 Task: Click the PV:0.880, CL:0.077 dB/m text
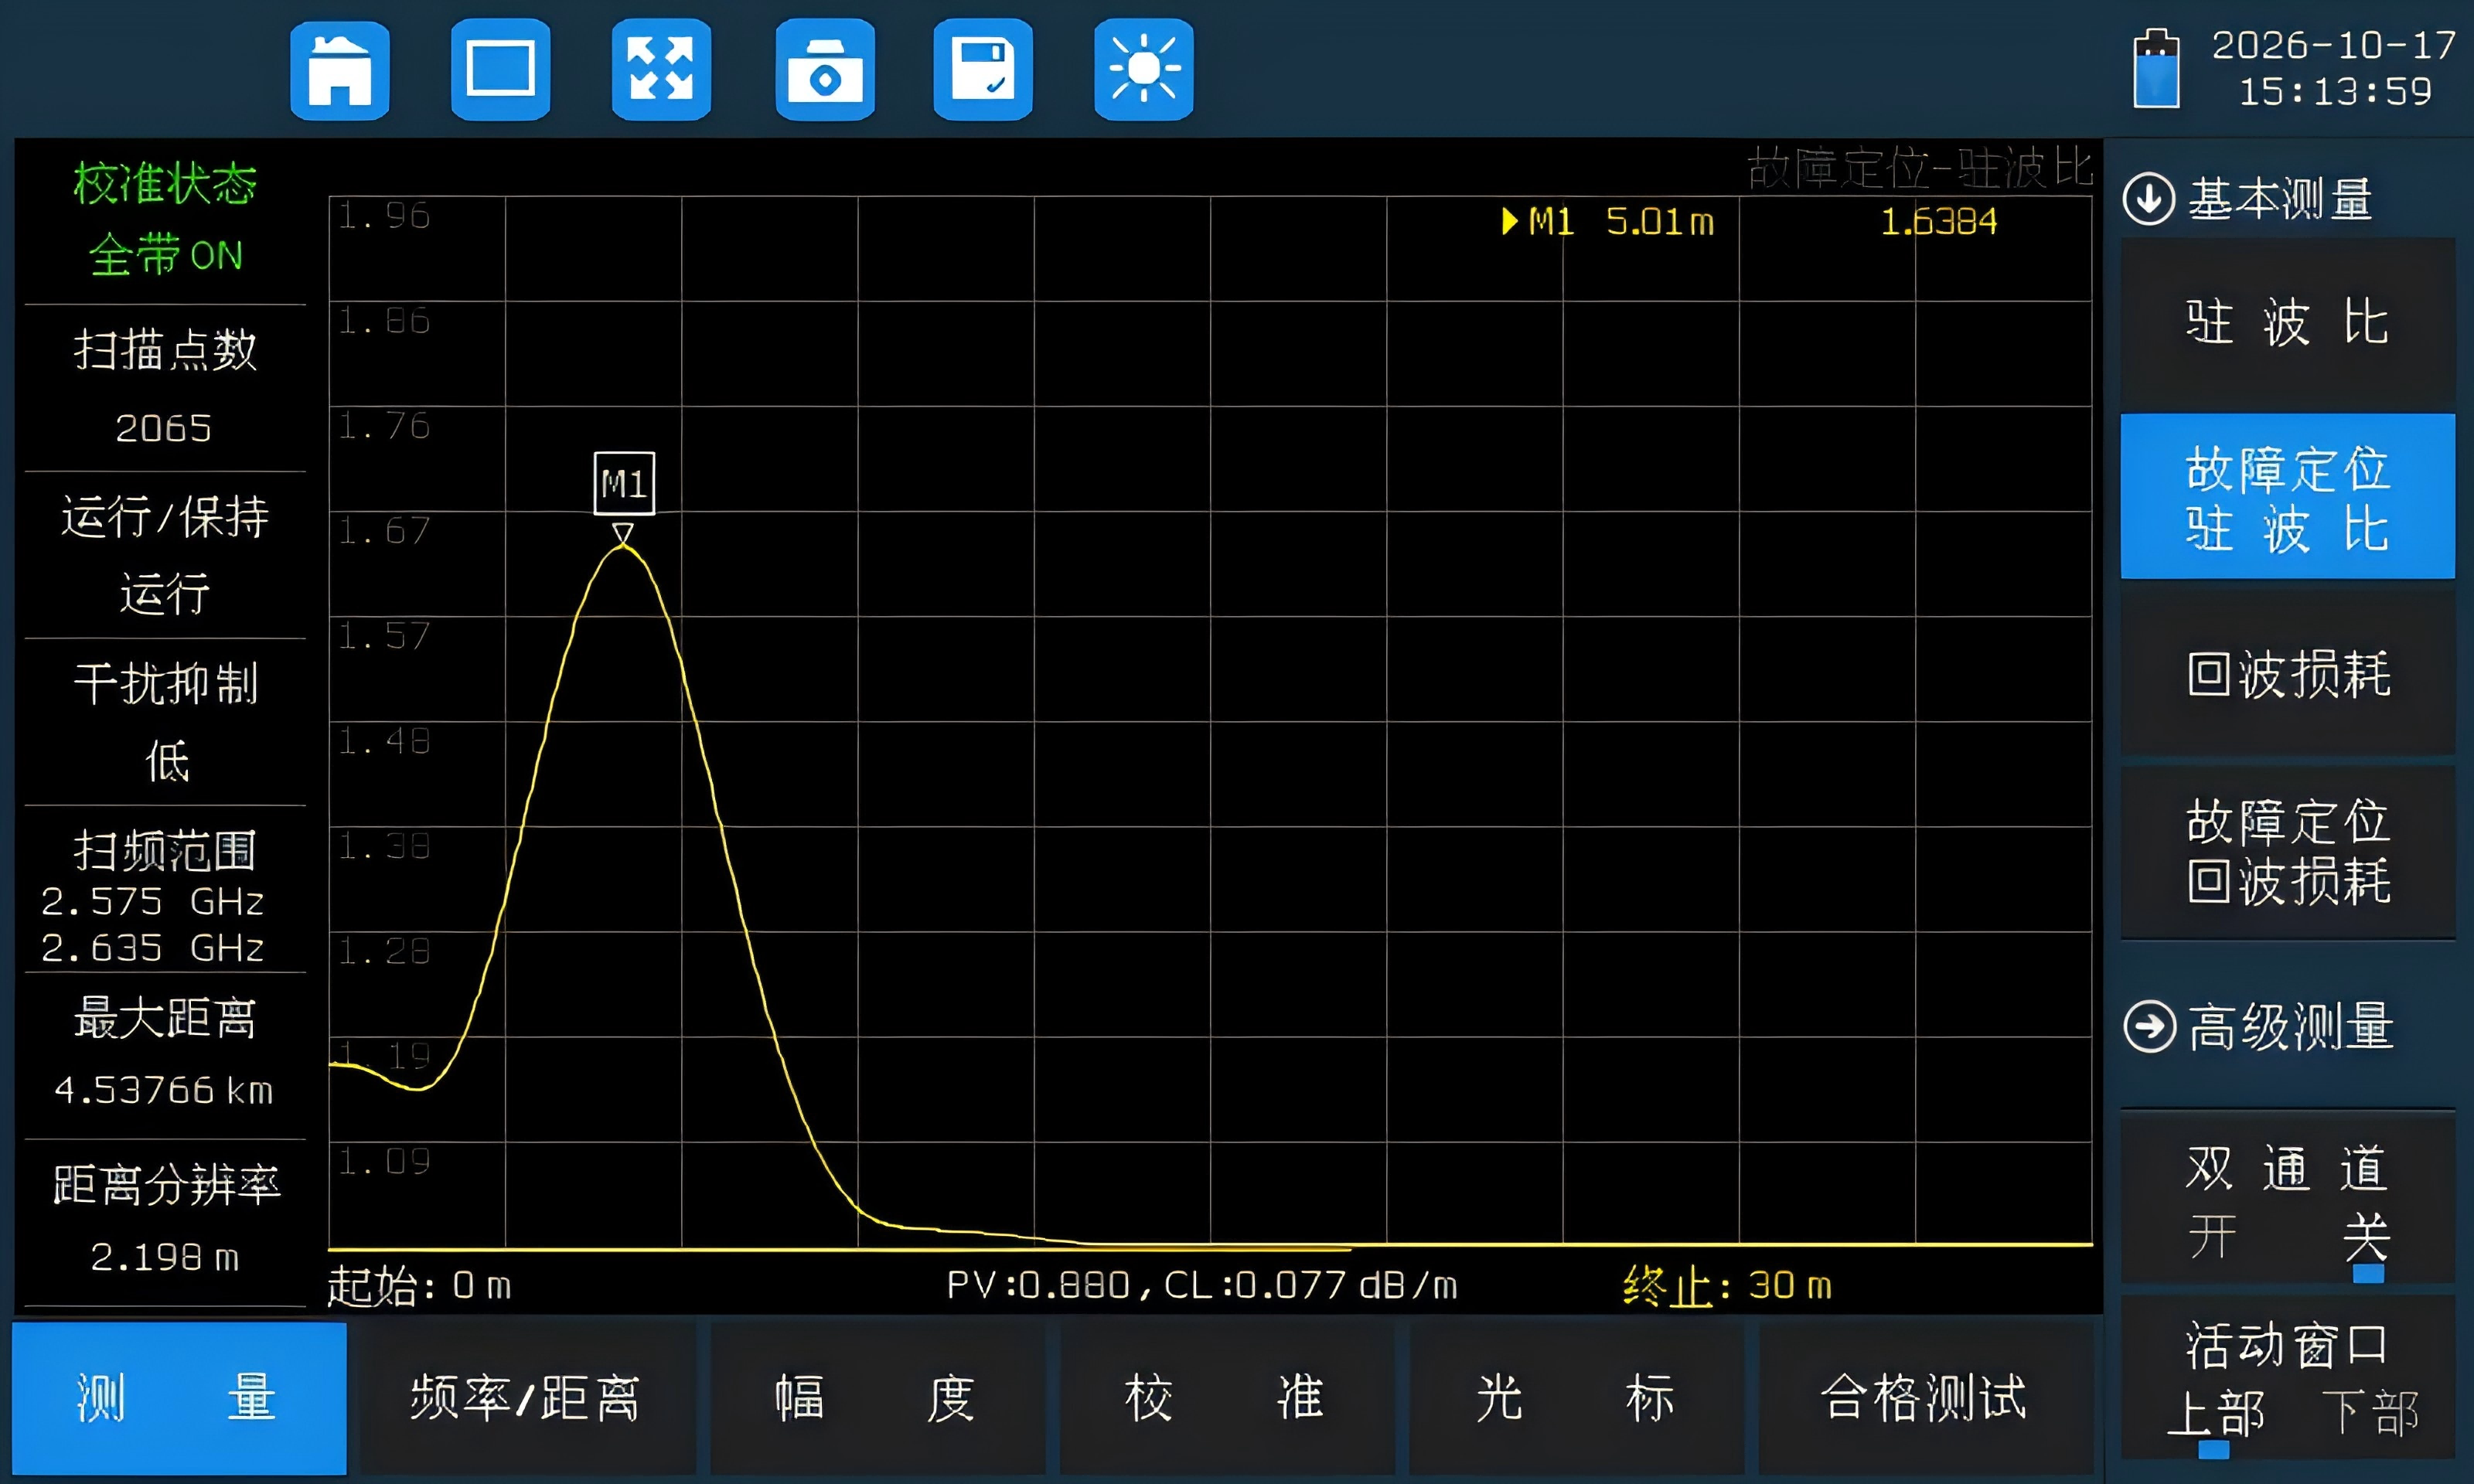pos(1201,1285)
